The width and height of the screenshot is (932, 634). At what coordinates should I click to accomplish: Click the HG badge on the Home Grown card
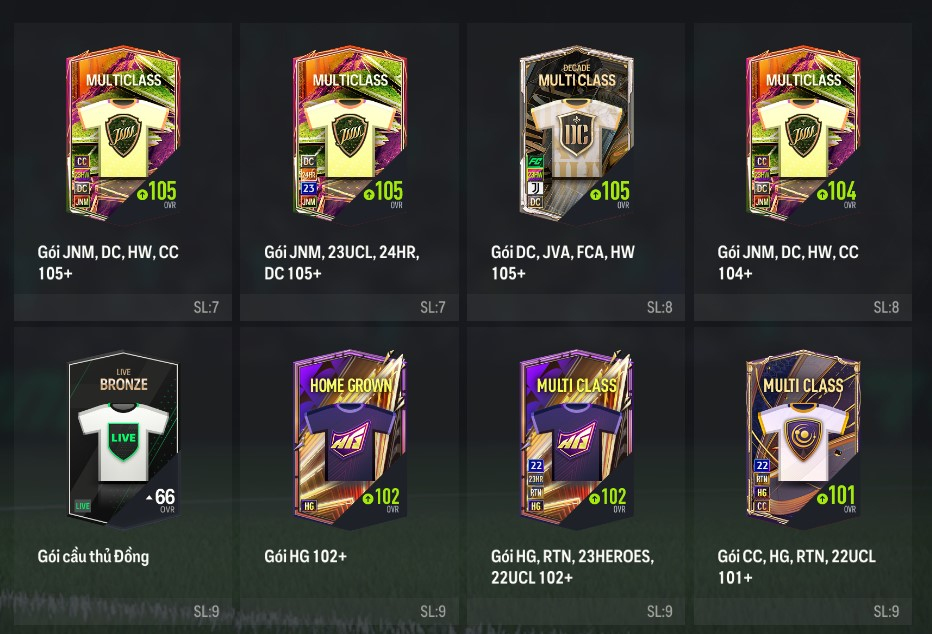coord(309,506)
